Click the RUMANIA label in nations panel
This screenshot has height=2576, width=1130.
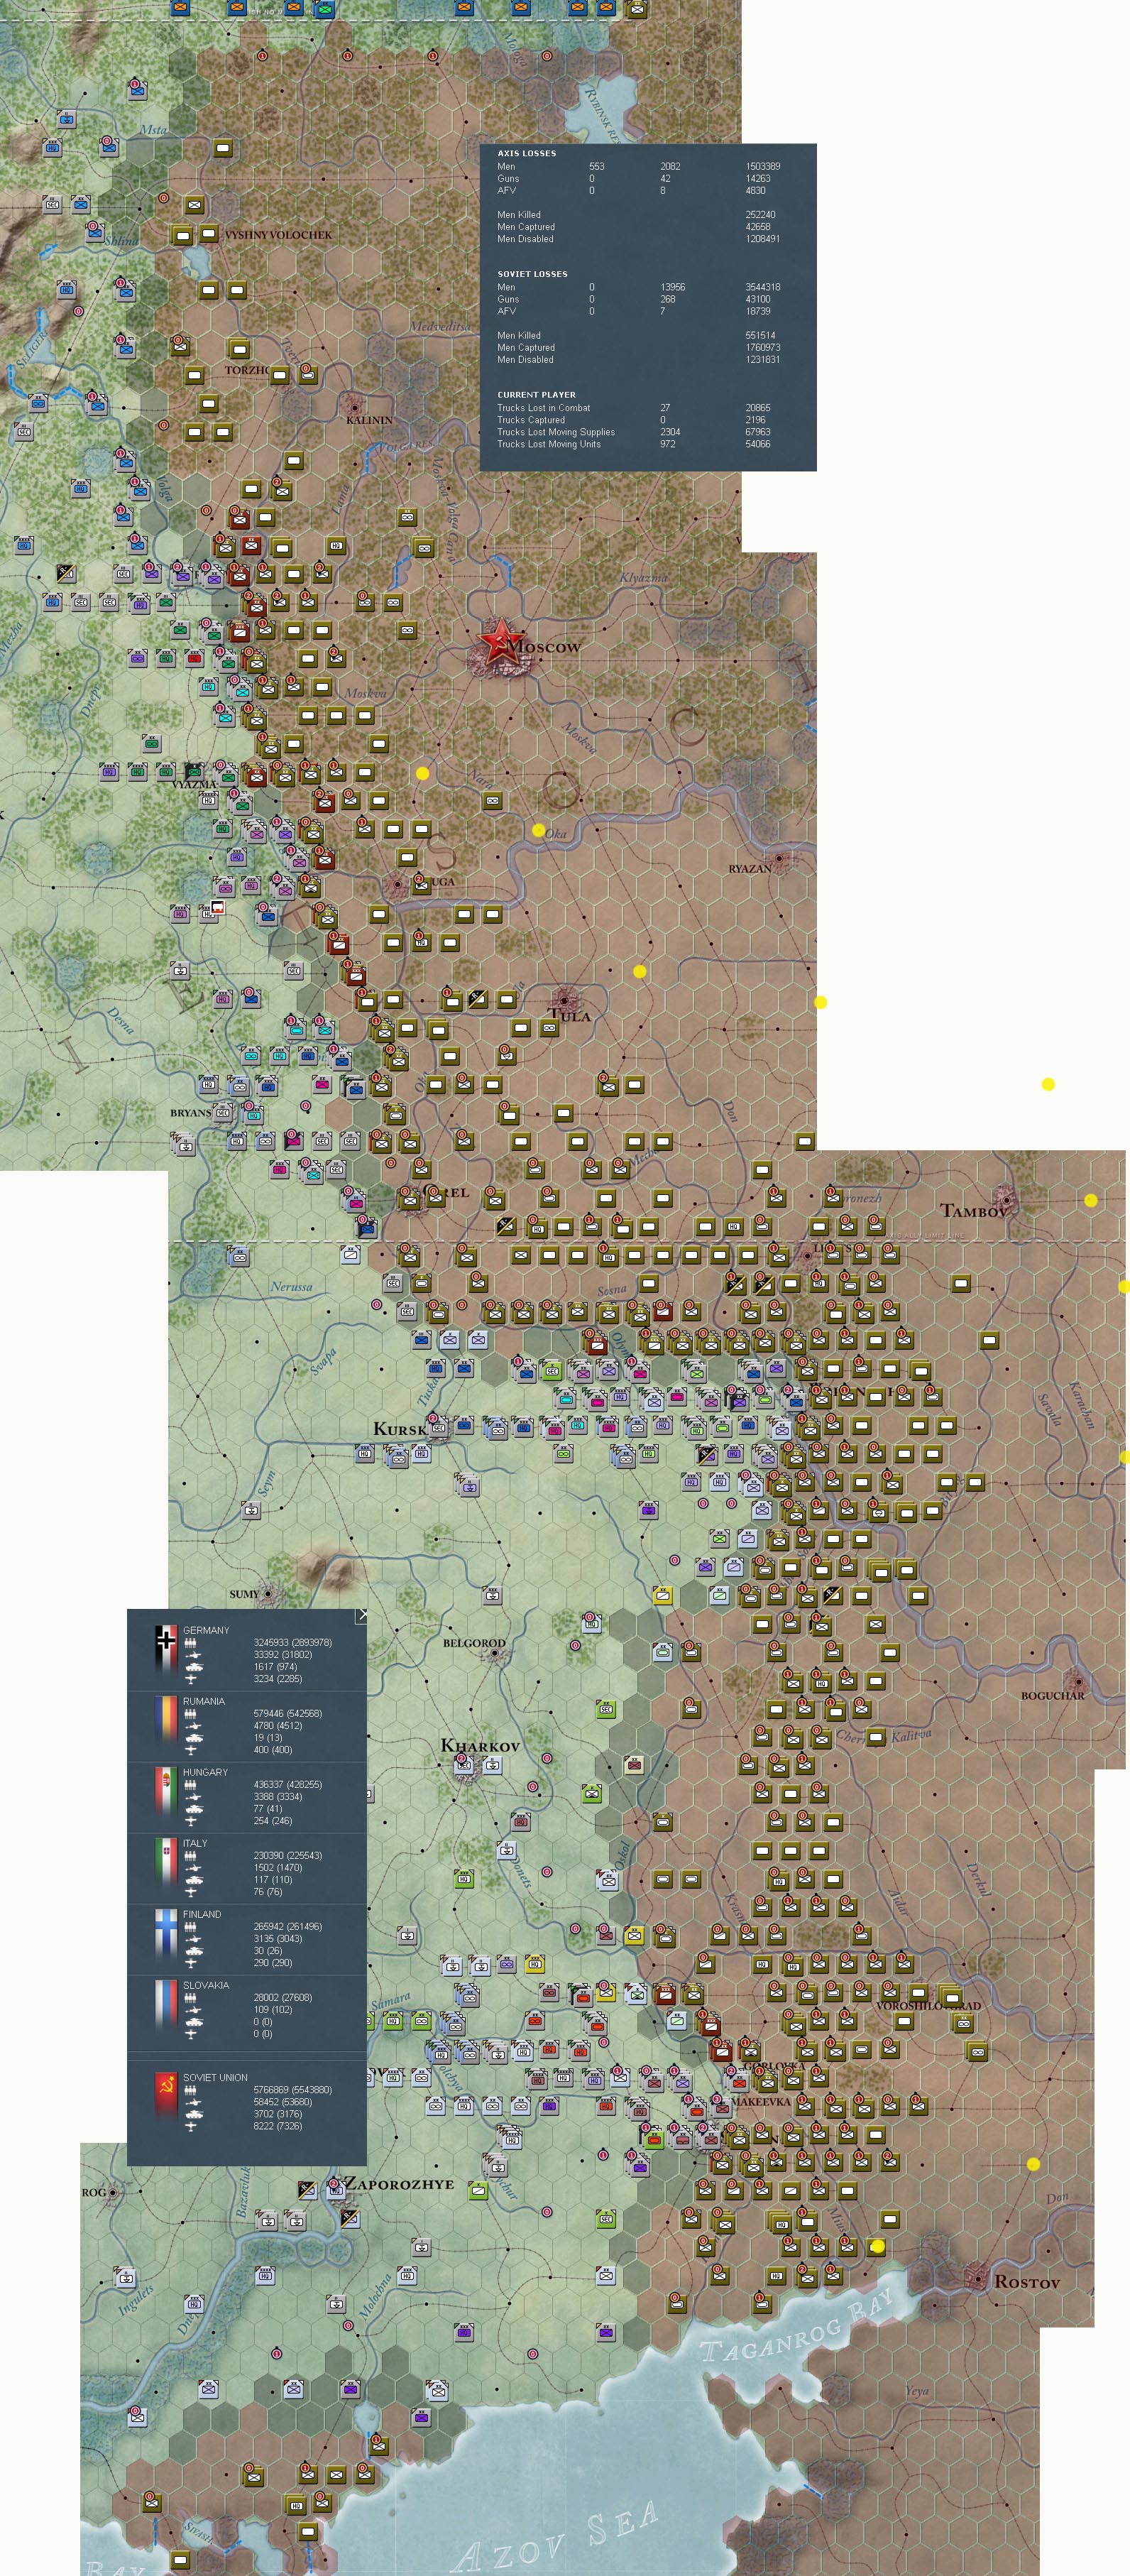(204, 1701)
